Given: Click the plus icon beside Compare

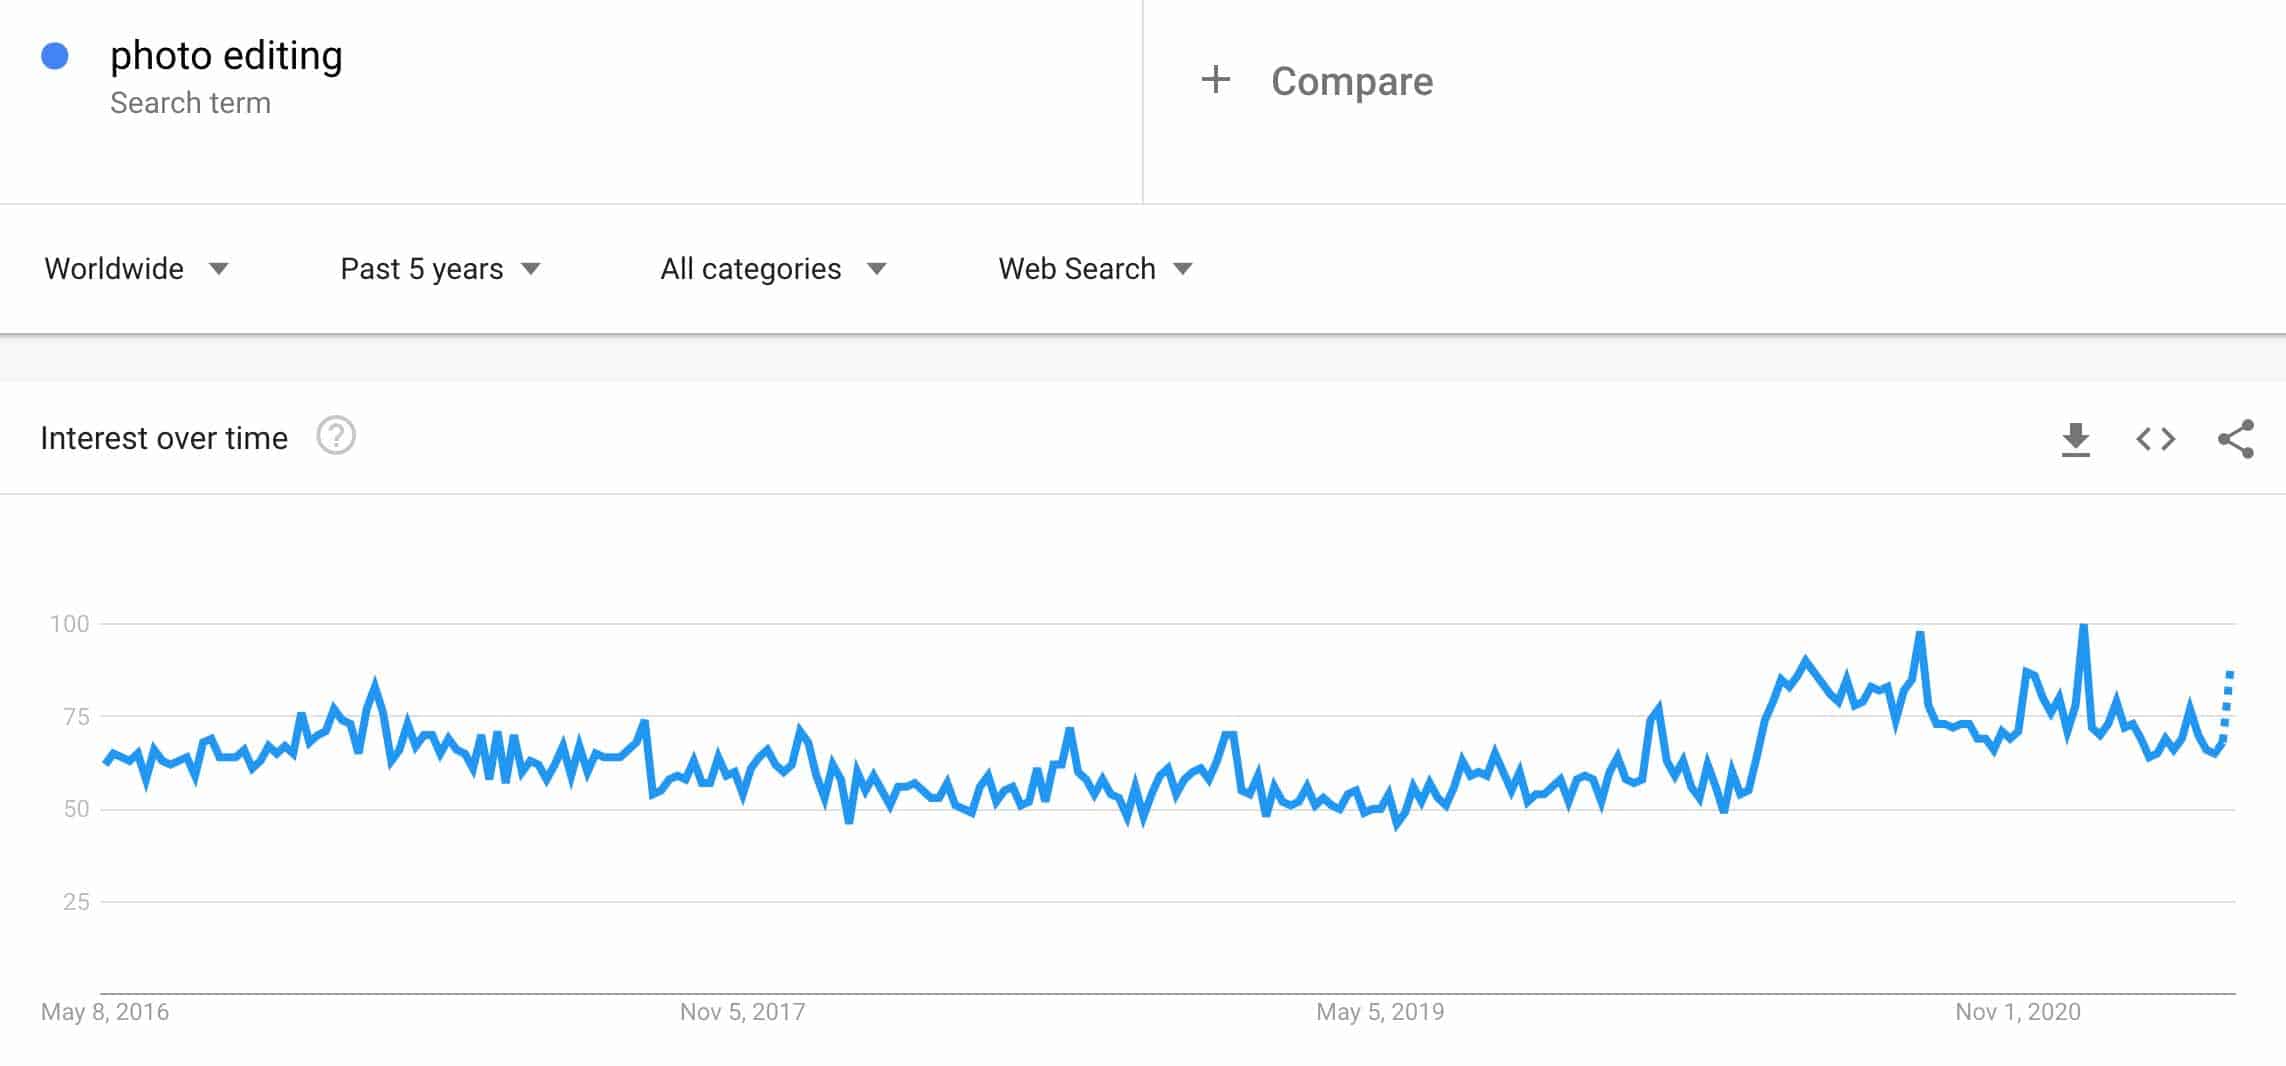Looking at the screenshot, I should [1215, 80].
